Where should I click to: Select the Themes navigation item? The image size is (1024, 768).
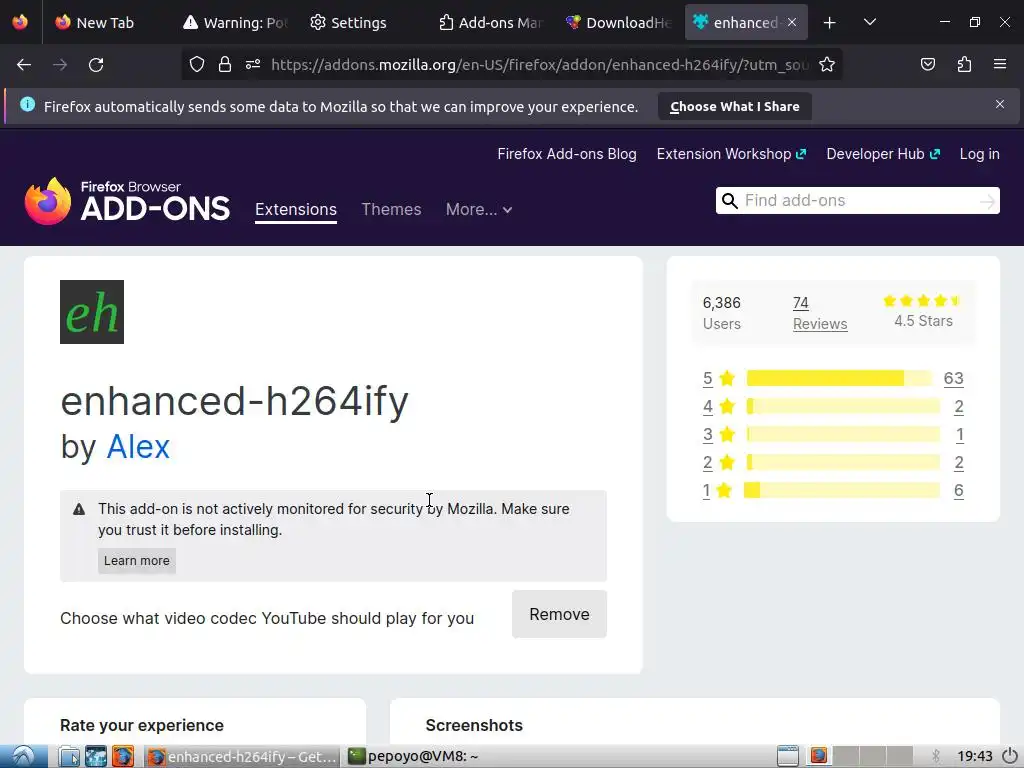coord(391,210)
